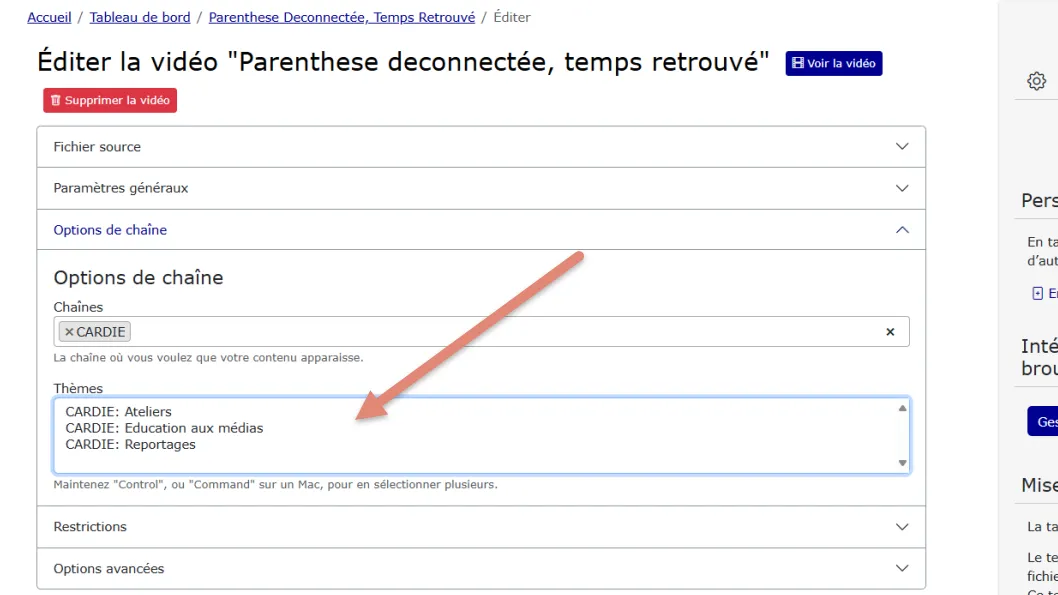Screen dimensions: 1058x595
Task: Select theme CARDIE: Ateliers
Action: tap(118, 412)
